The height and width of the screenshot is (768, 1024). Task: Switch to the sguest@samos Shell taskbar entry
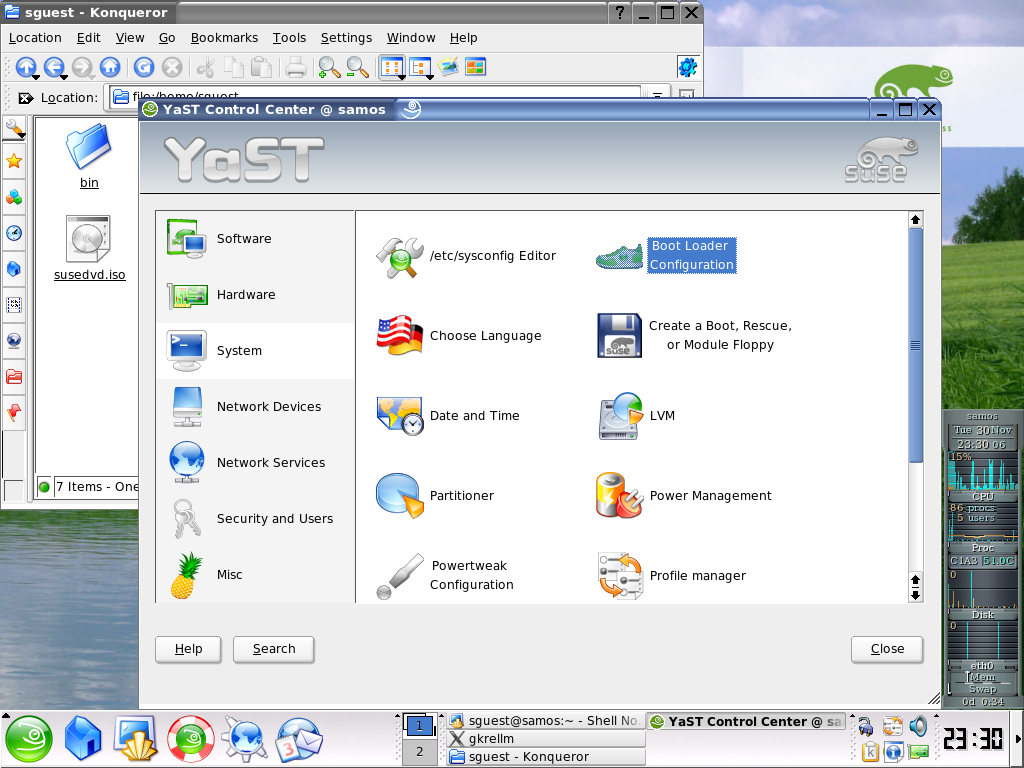click(x=547, y=721)
